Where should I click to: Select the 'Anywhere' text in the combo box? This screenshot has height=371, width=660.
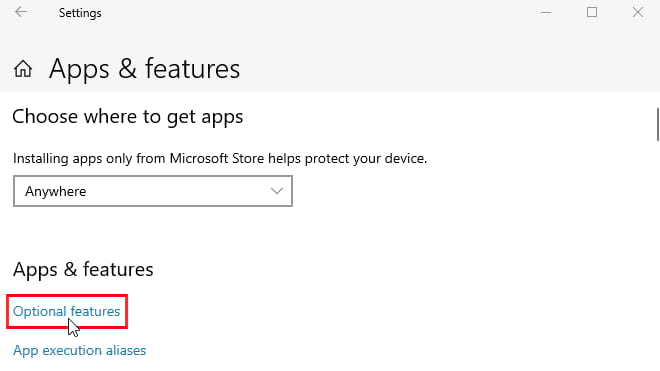point(56,191)
